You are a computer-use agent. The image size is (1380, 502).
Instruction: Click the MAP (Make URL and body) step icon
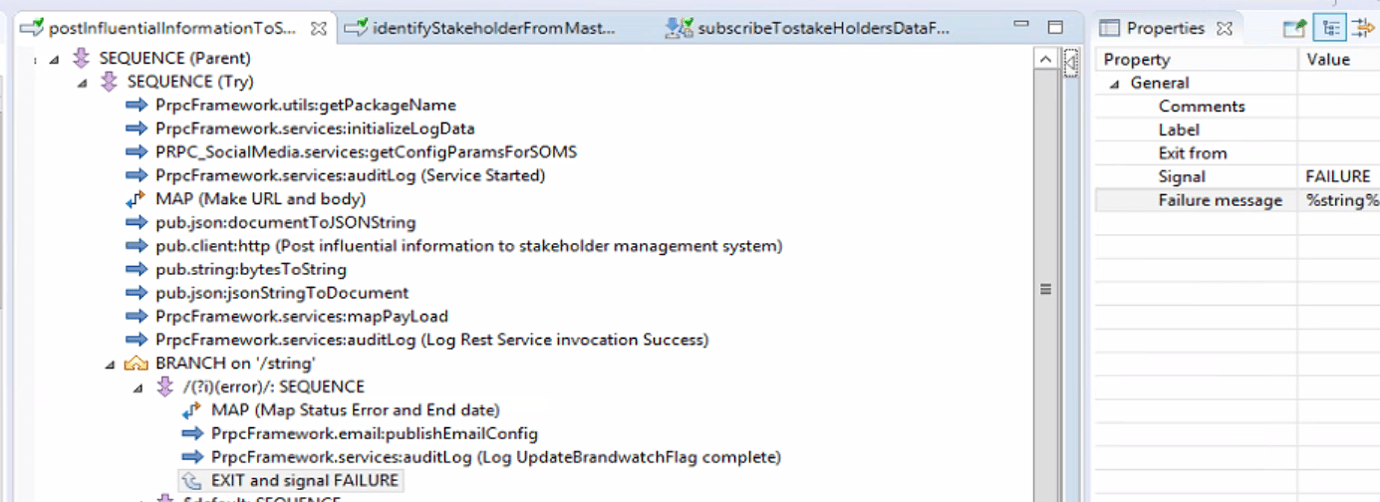click(x=136, y=199)
